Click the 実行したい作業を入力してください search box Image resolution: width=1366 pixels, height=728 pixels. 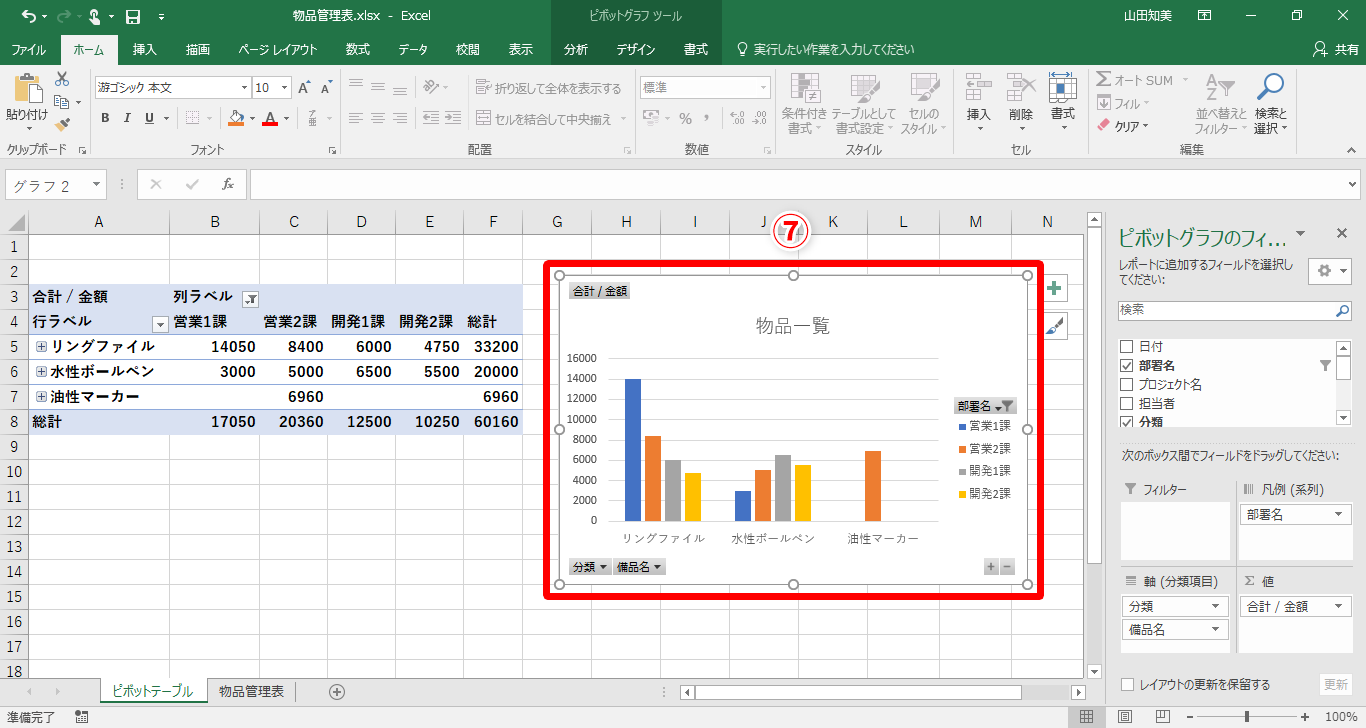point(825,49)
